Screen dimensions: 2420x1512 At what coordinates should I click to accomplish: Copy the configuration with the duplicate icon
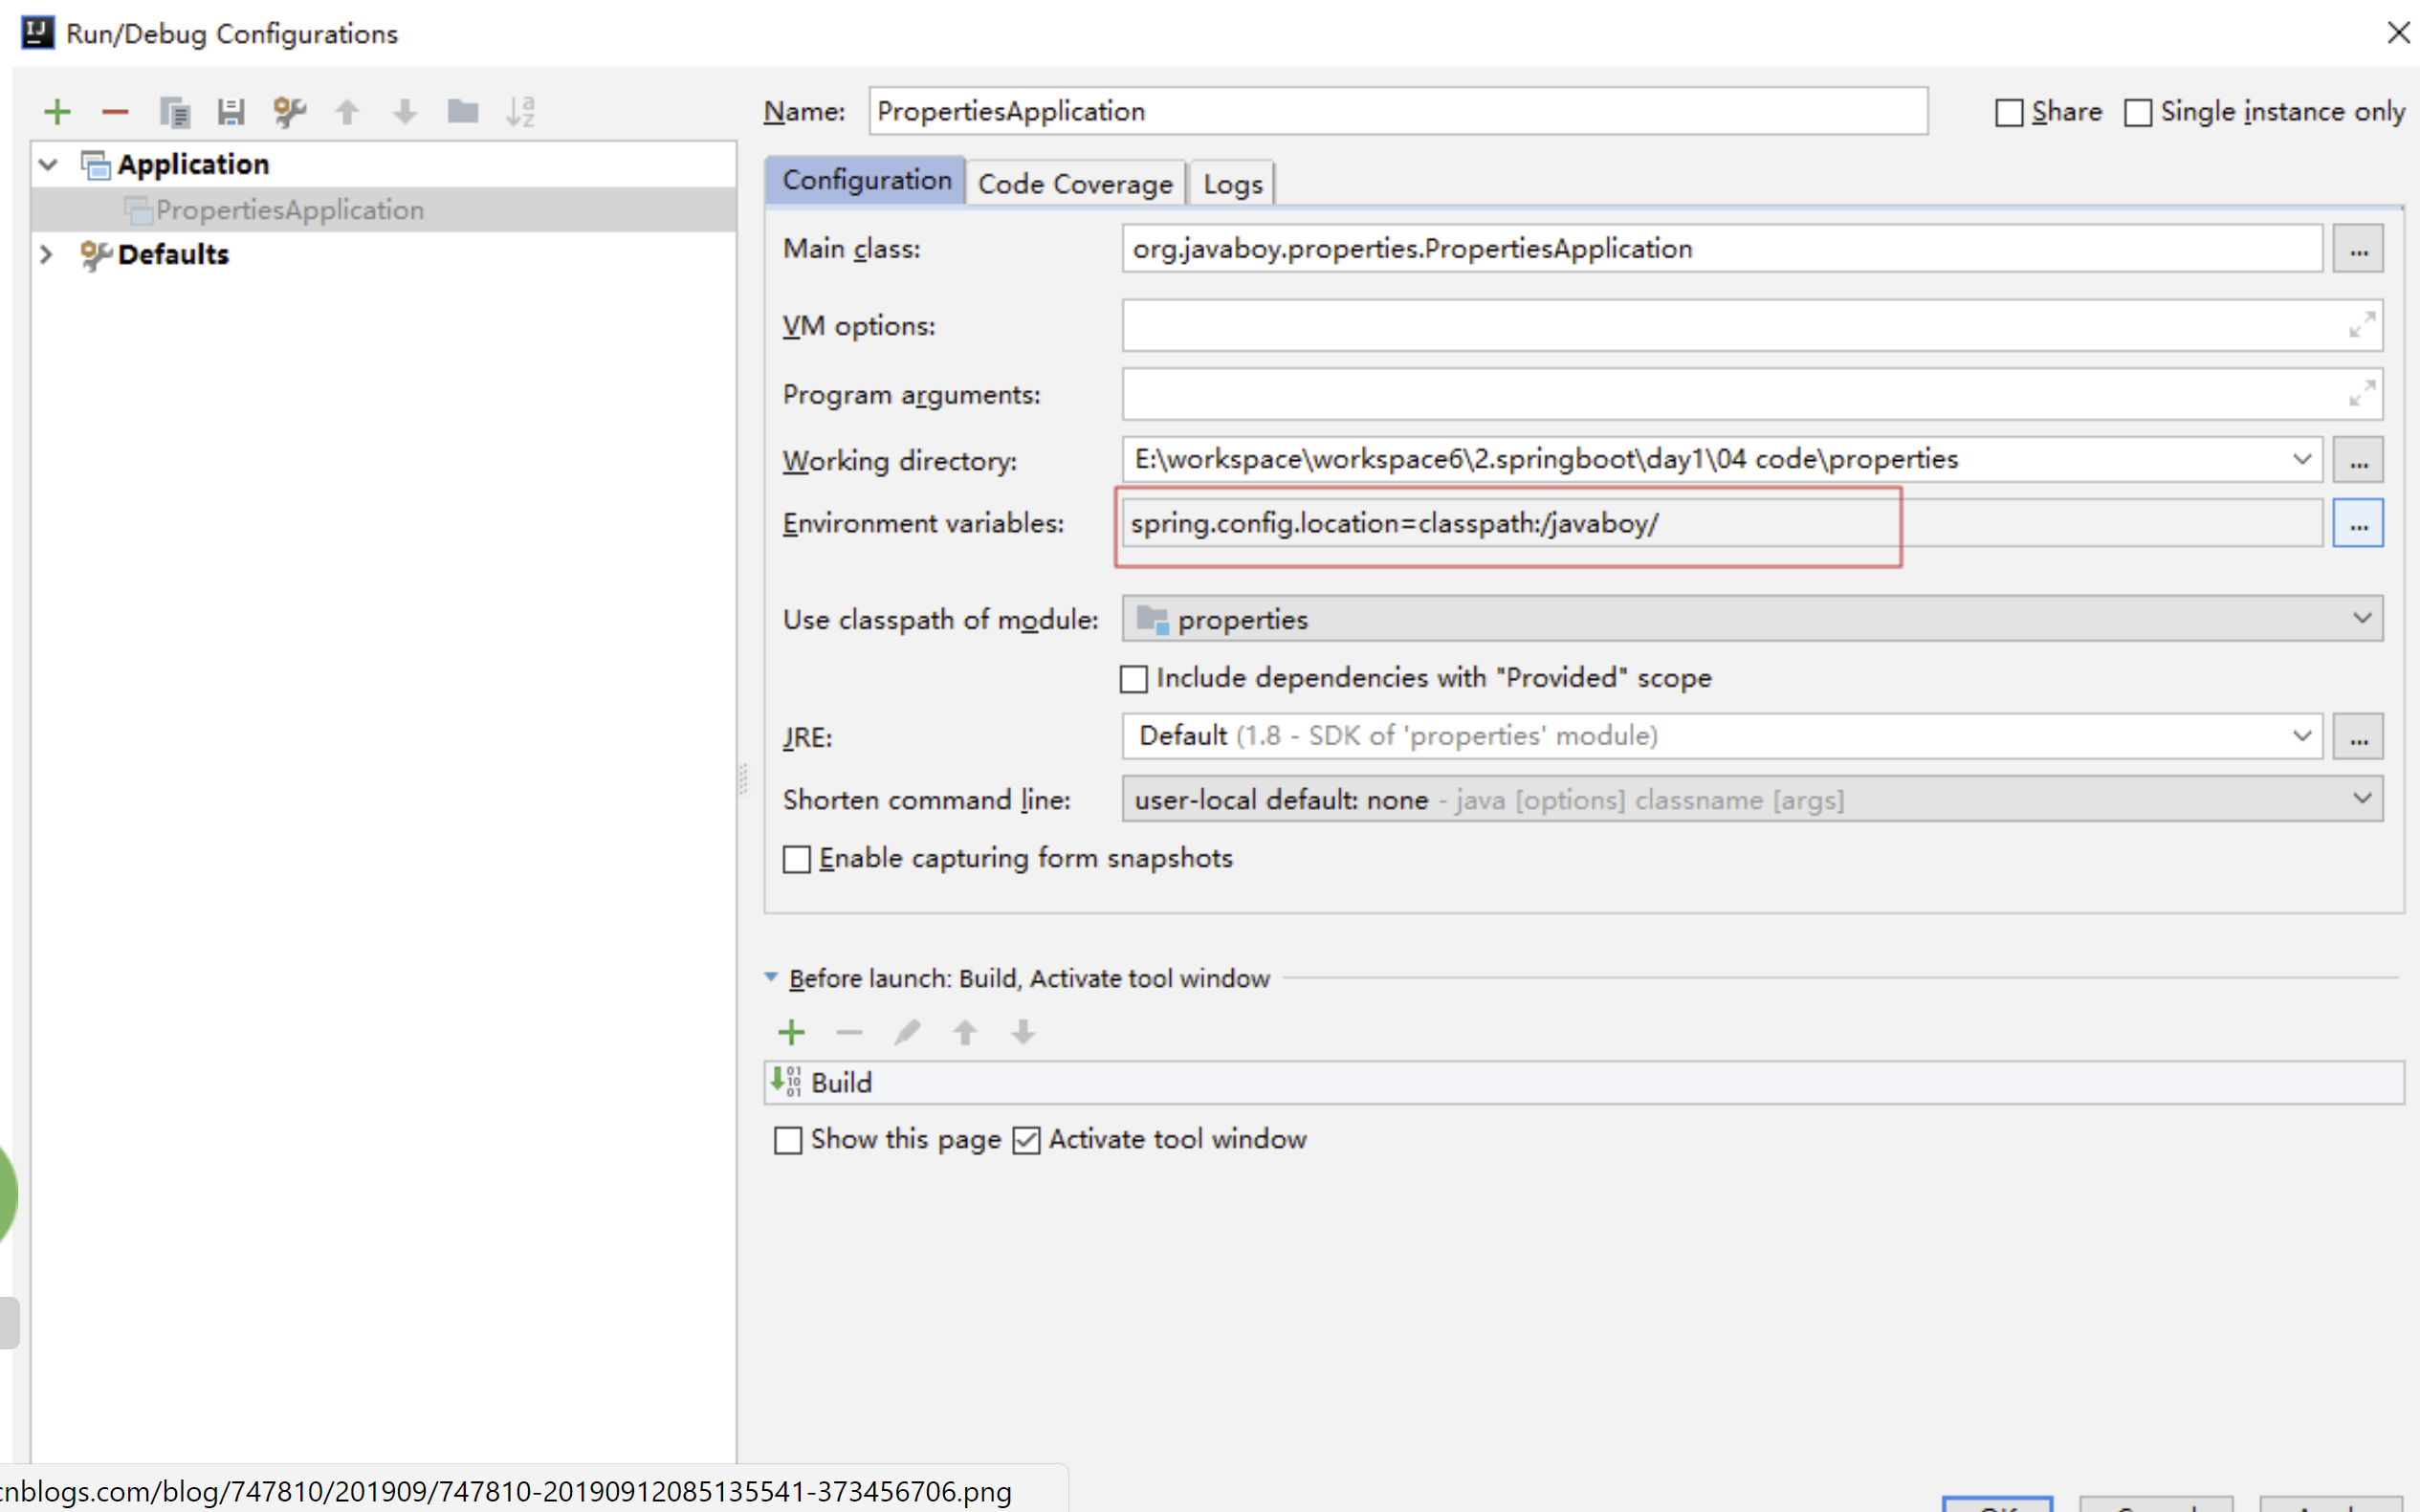click(175, 111)
